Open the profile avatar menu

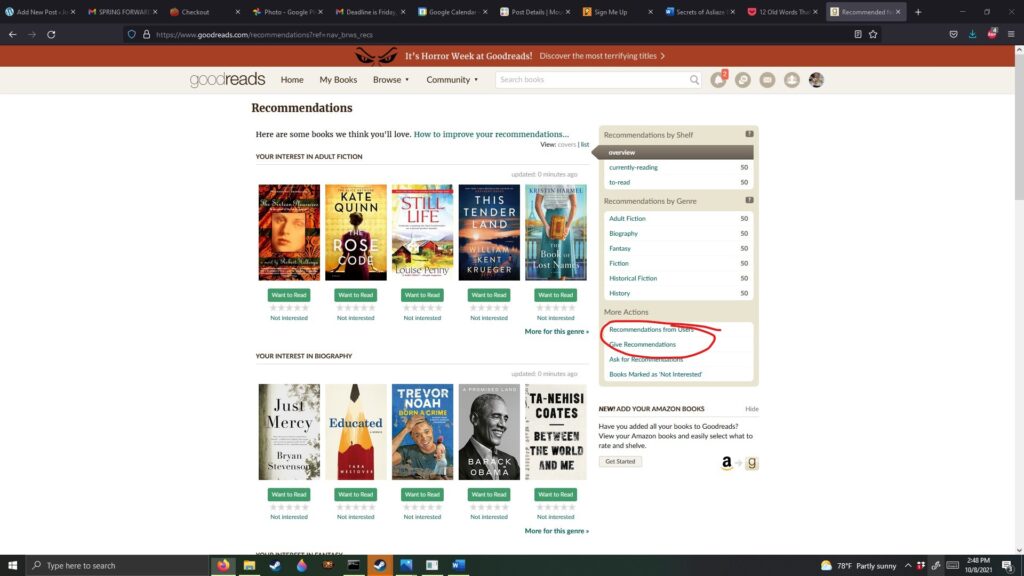click(x=816, y=80)
